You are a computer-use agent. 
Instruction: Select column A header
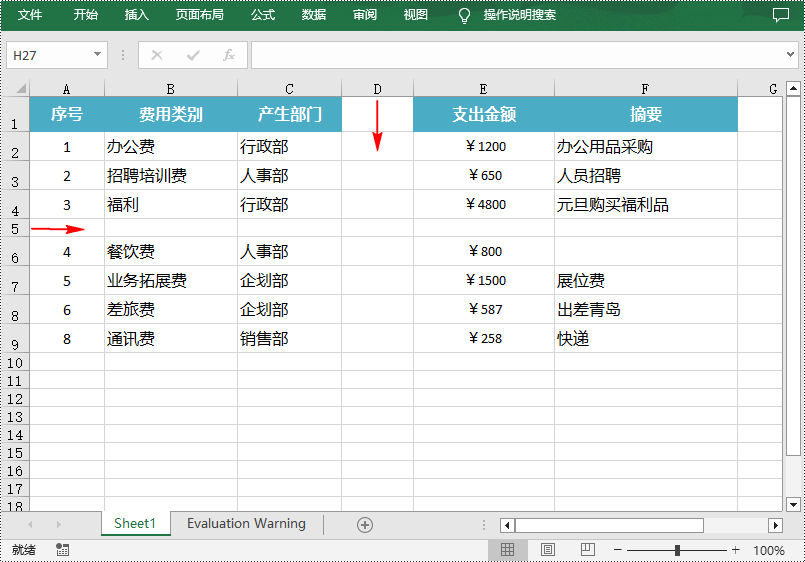pyautogui.click(x=67, y=89)
